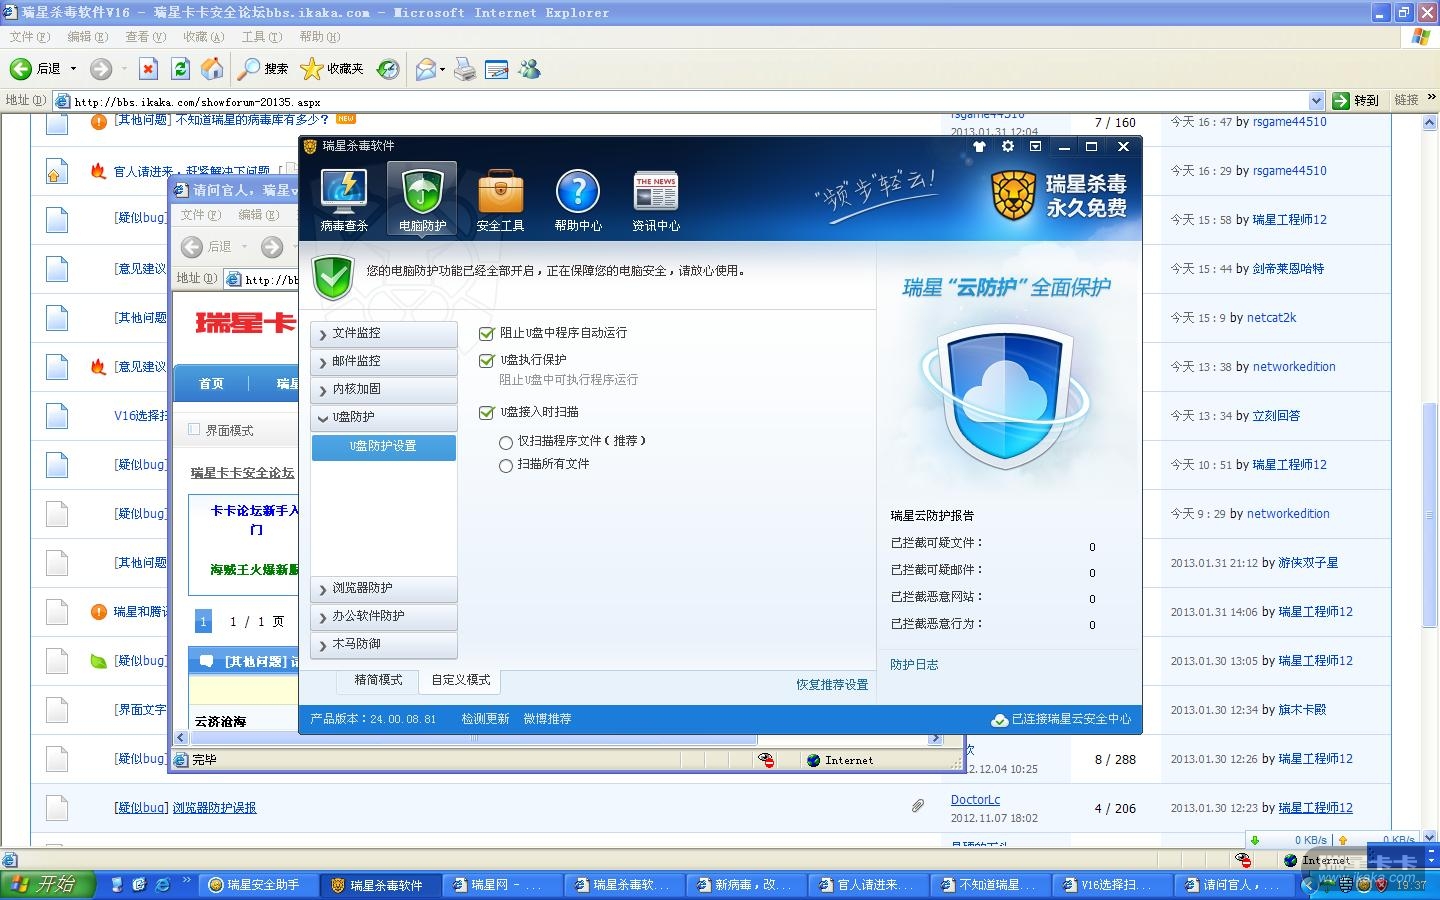Viewport: 1440px width, 900px height.
Task: Open the 防护日志 link
Action: click(914, 665)
